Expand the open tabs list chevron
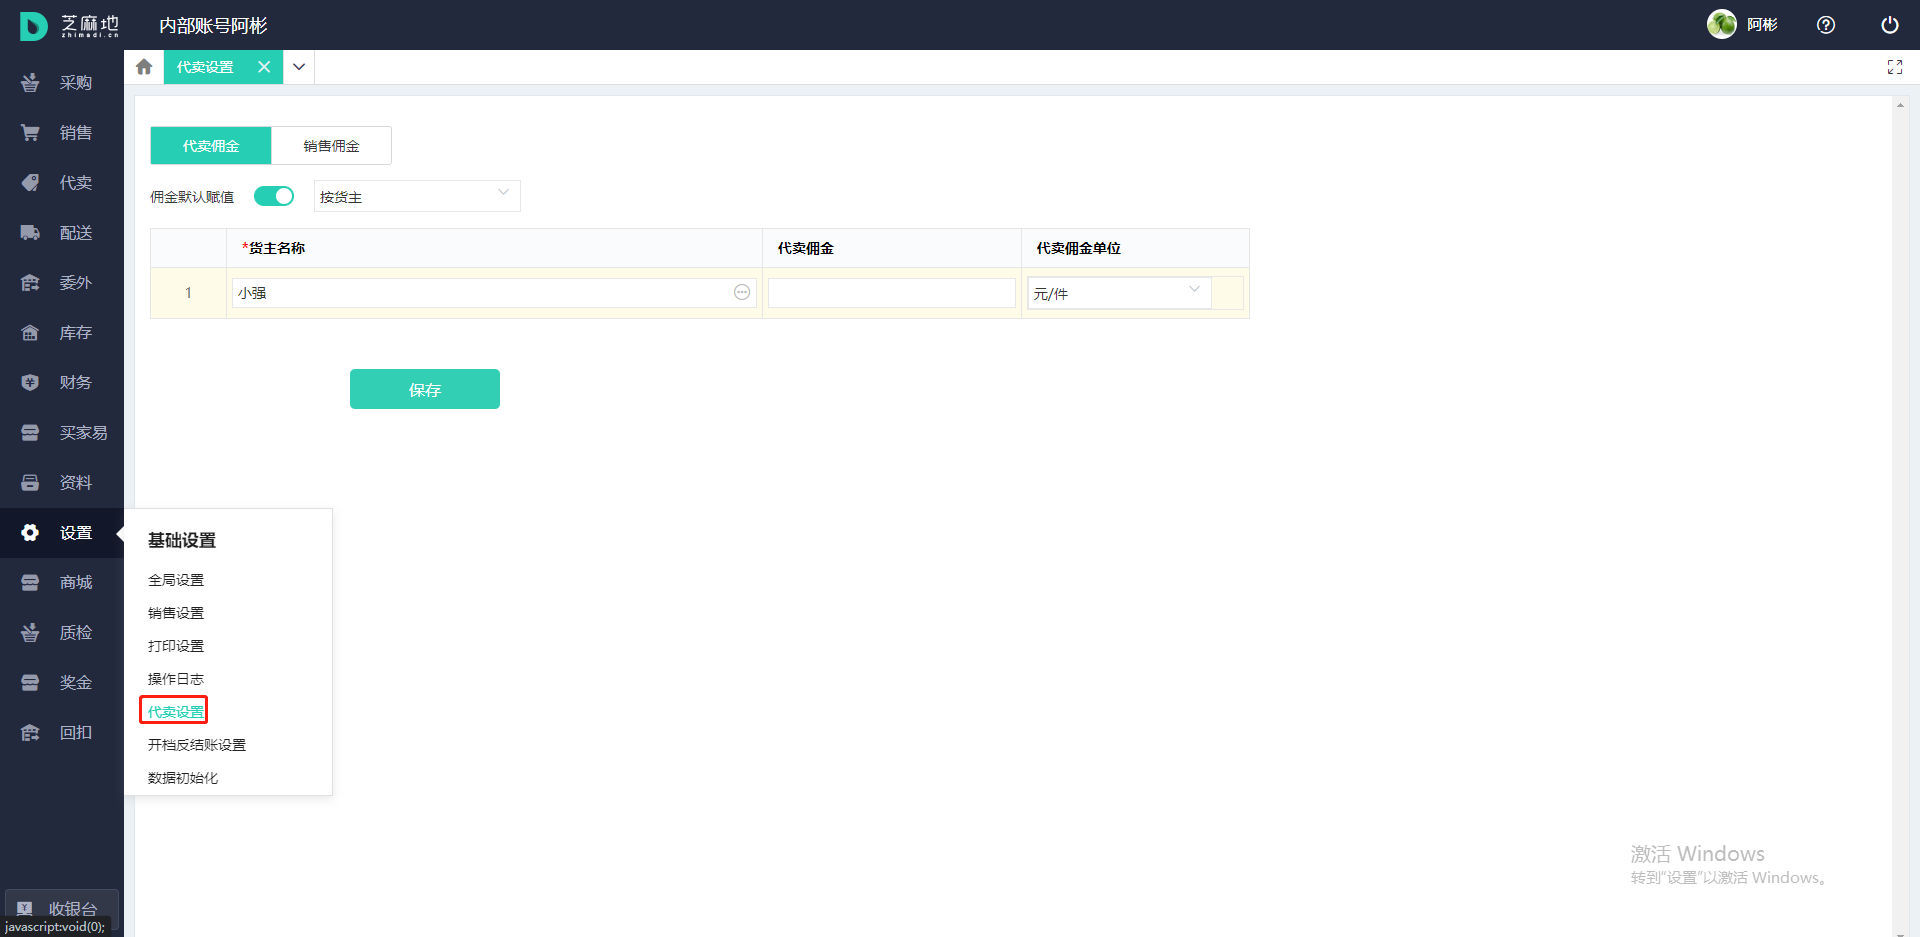 tap(299, 67)
